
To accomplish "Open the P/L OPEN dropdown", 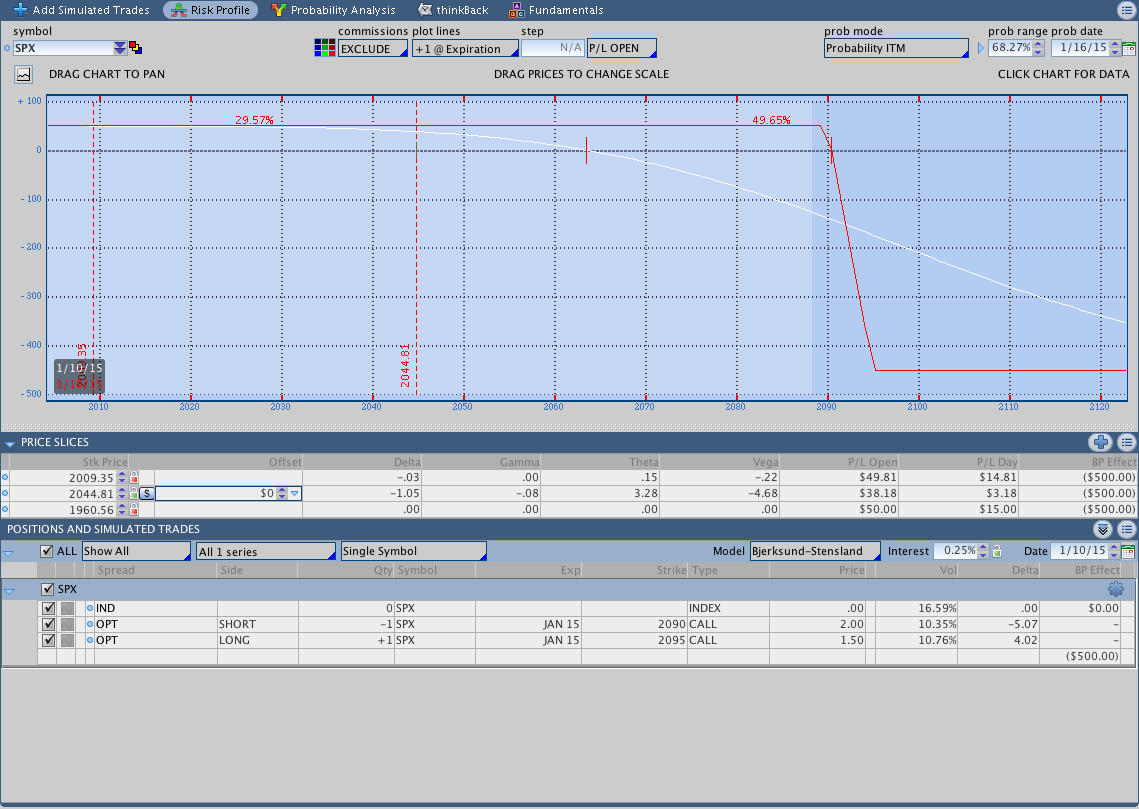I will [622, 48].
